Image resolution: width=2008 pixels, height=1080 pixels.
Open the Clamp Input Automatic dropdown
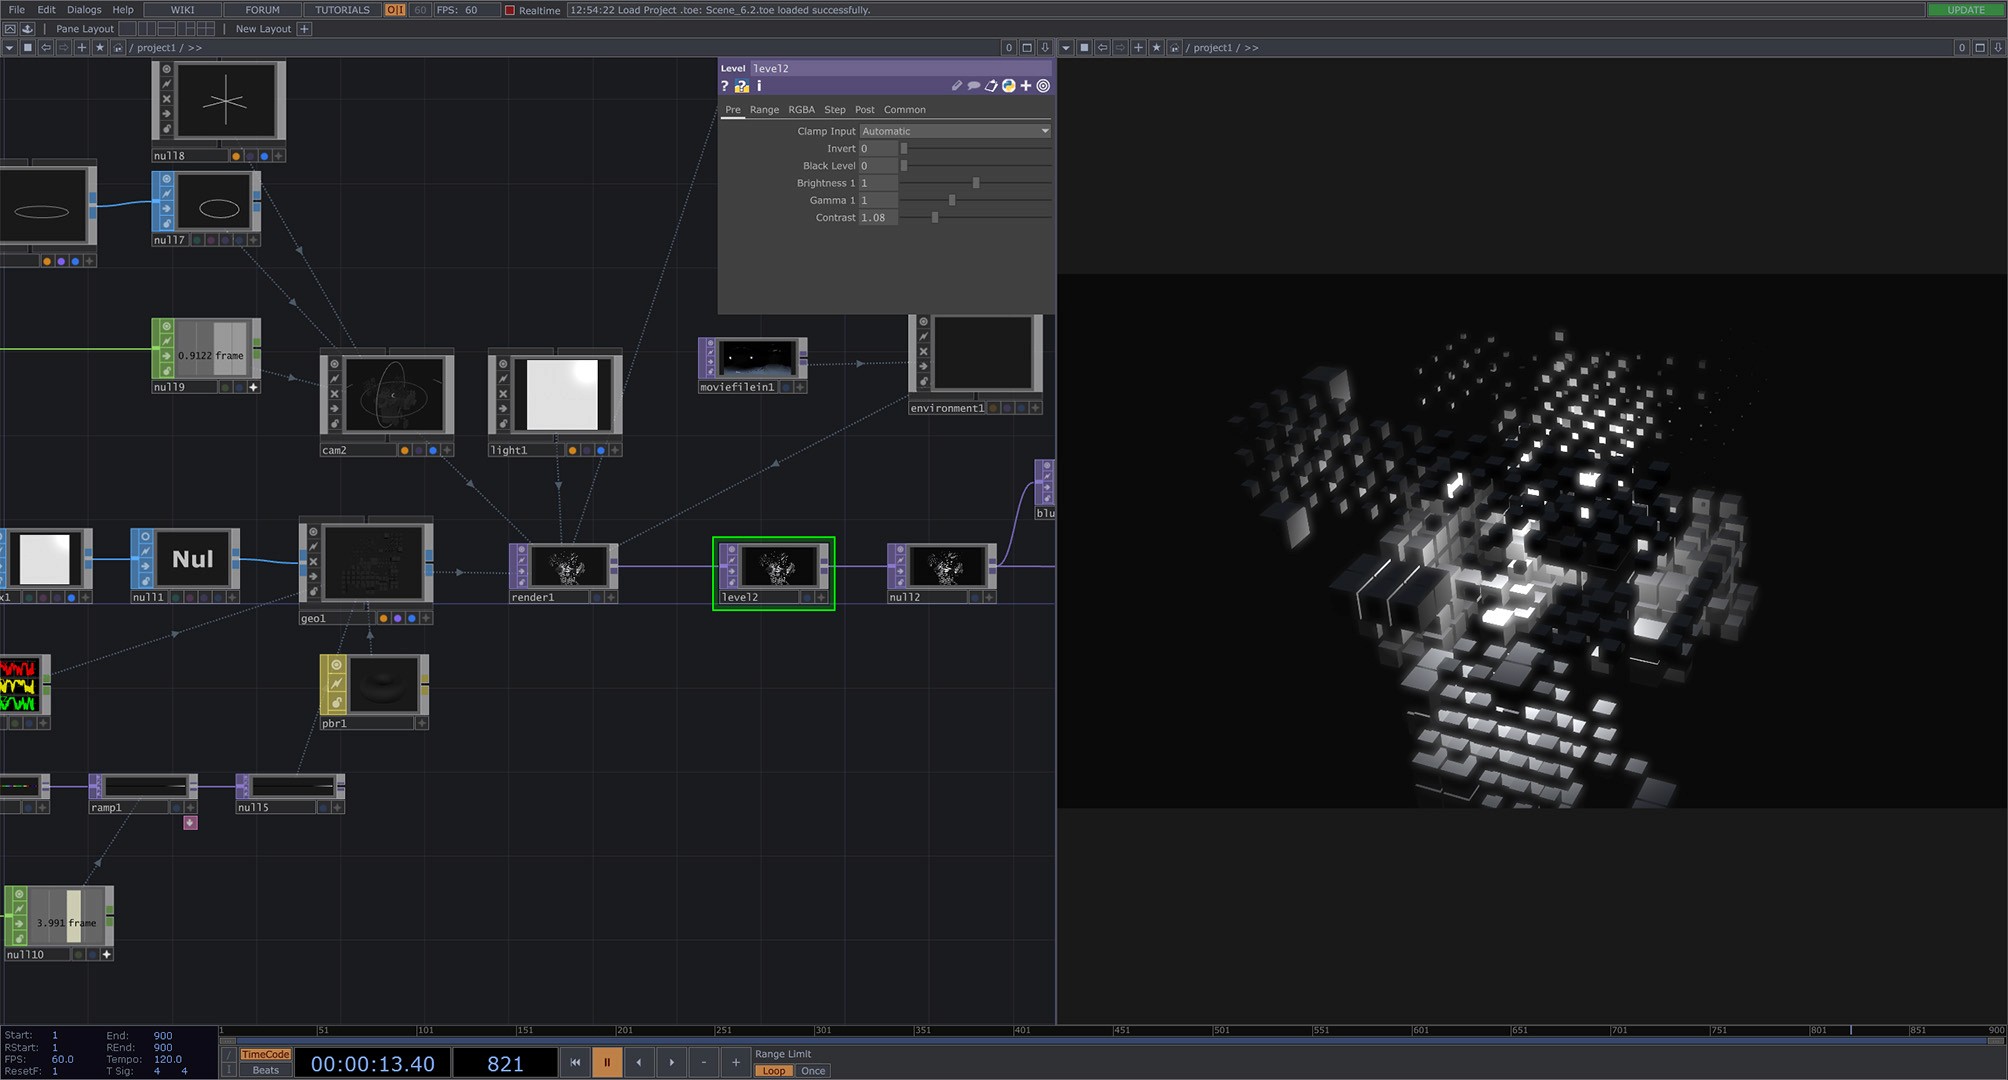955,131
